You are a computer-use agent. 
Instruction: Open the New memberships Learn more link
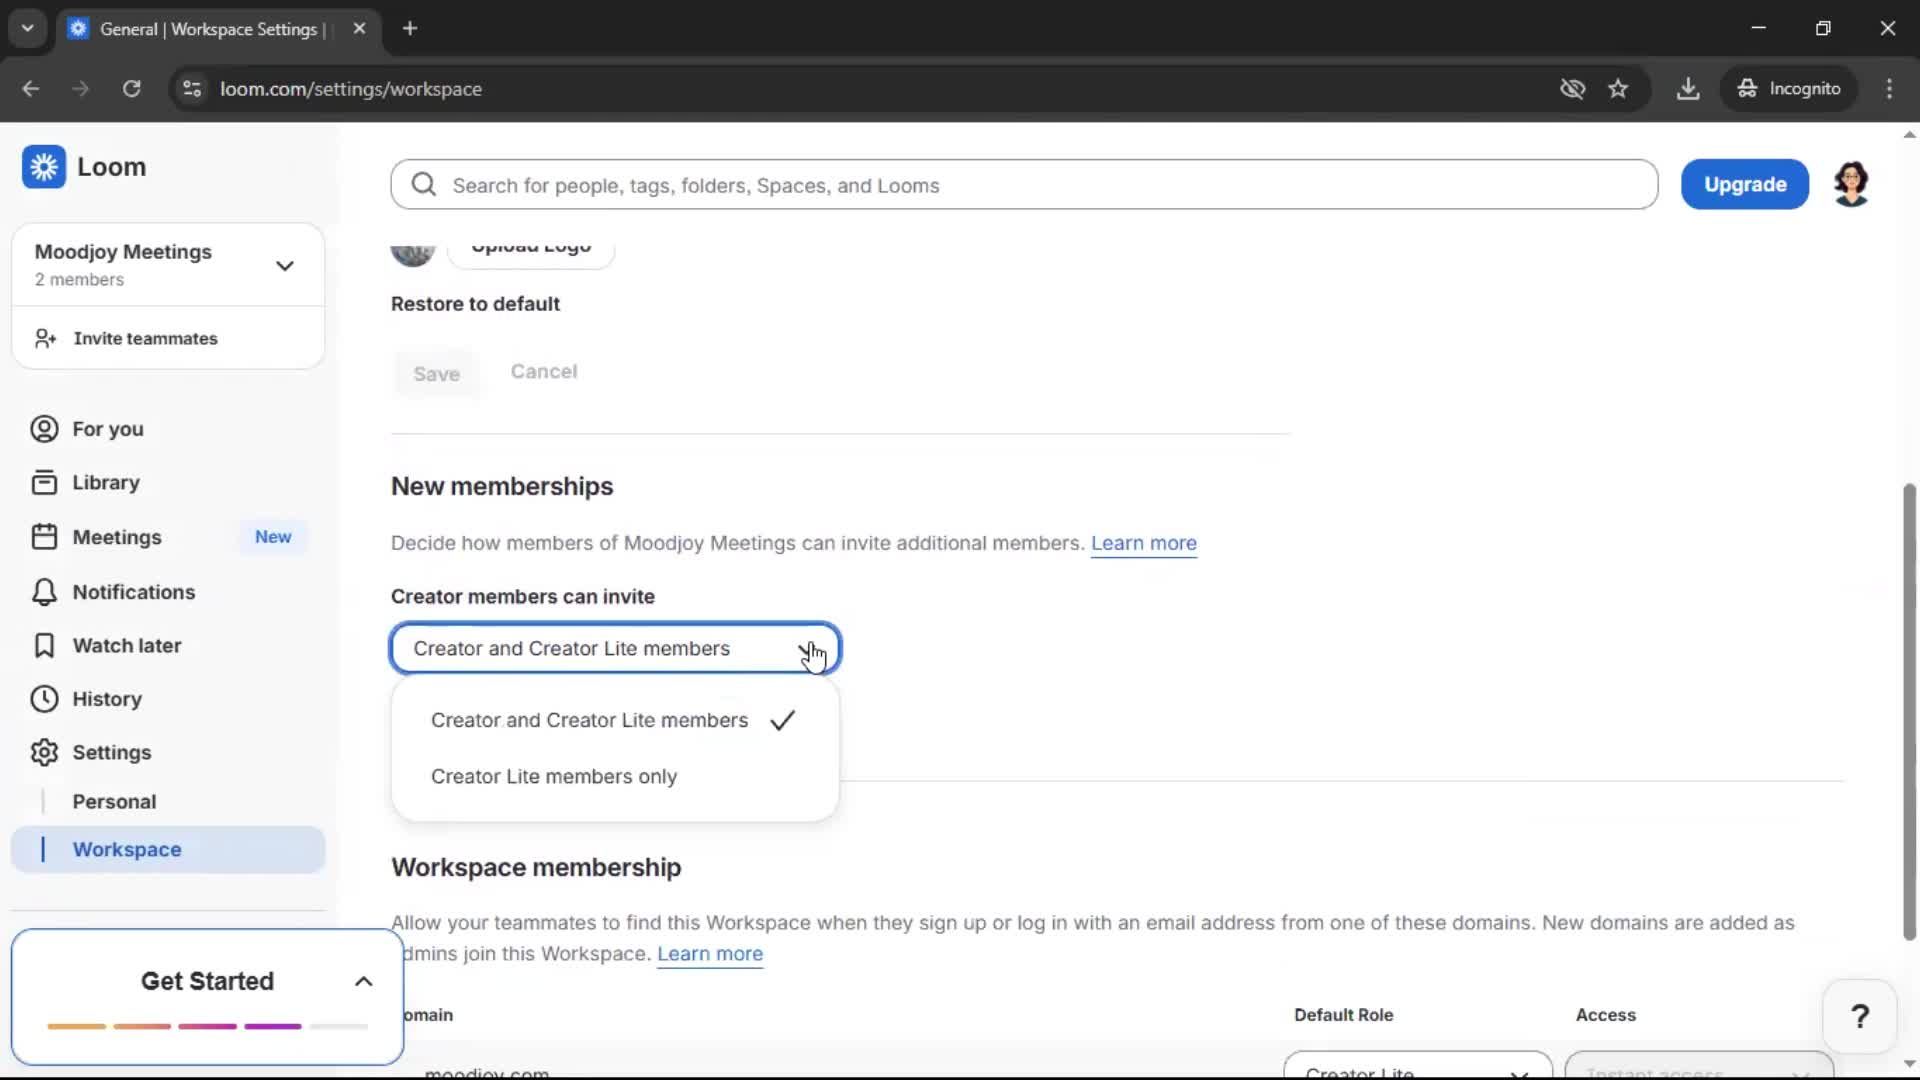(1143, 544)
